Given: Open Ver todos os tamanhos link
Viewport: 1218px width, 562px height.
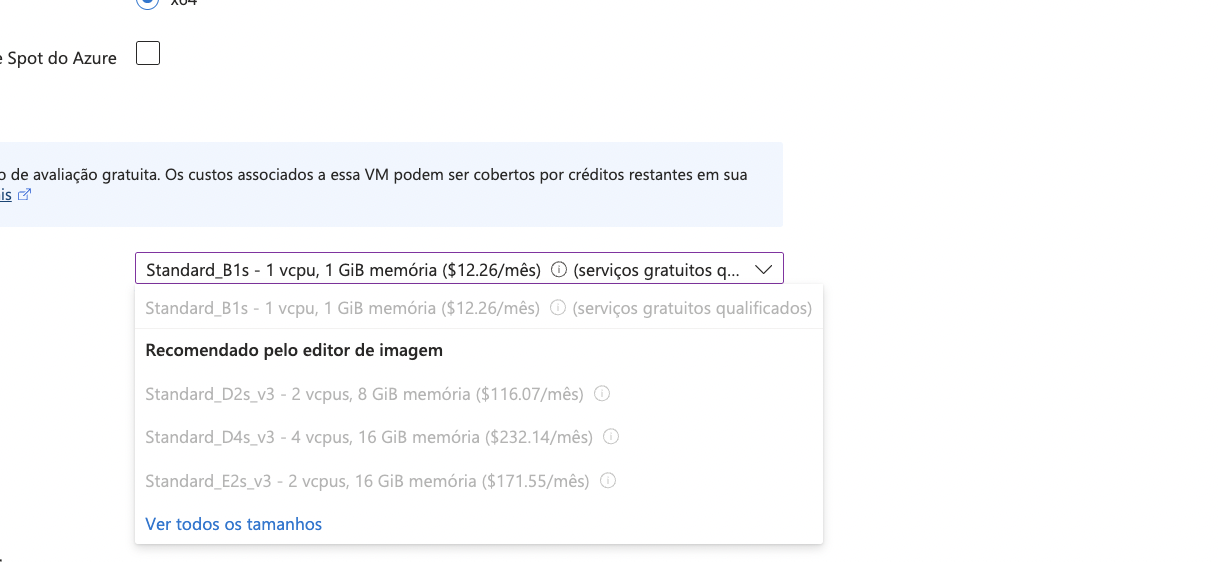Looking at the screenshot, I should [234, 524].
